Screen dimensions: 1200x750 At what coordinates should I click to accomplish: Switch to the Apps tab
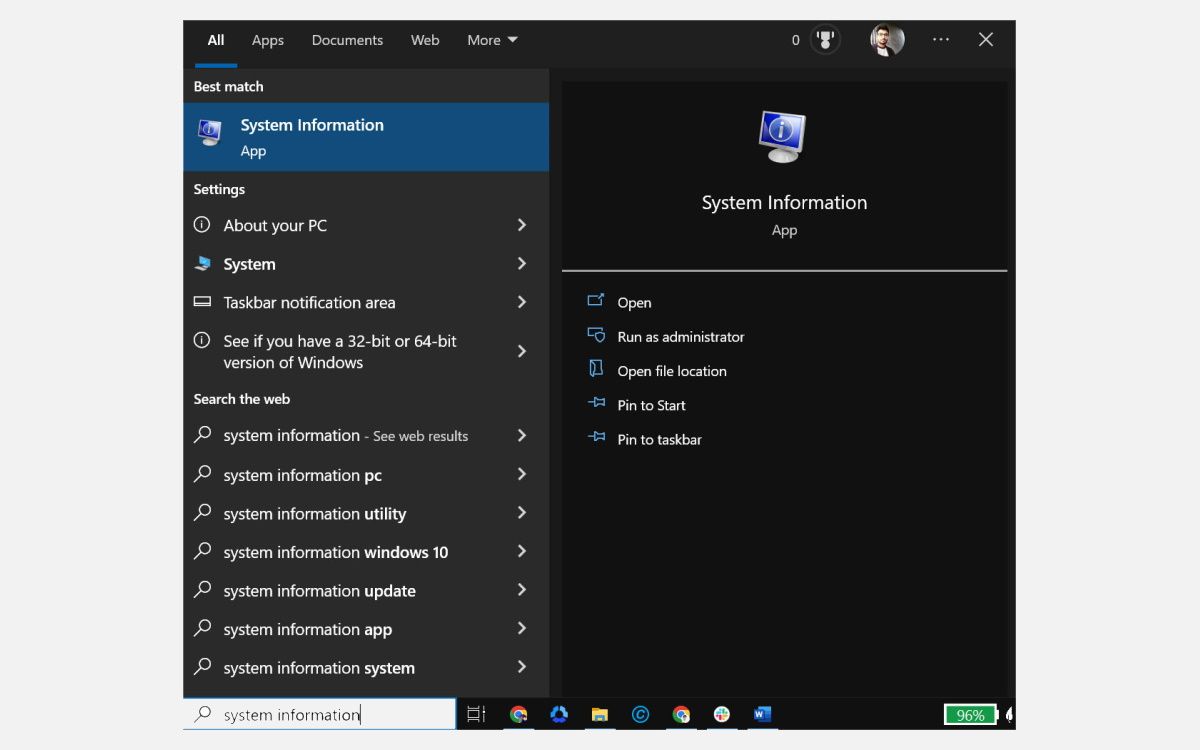268,40
